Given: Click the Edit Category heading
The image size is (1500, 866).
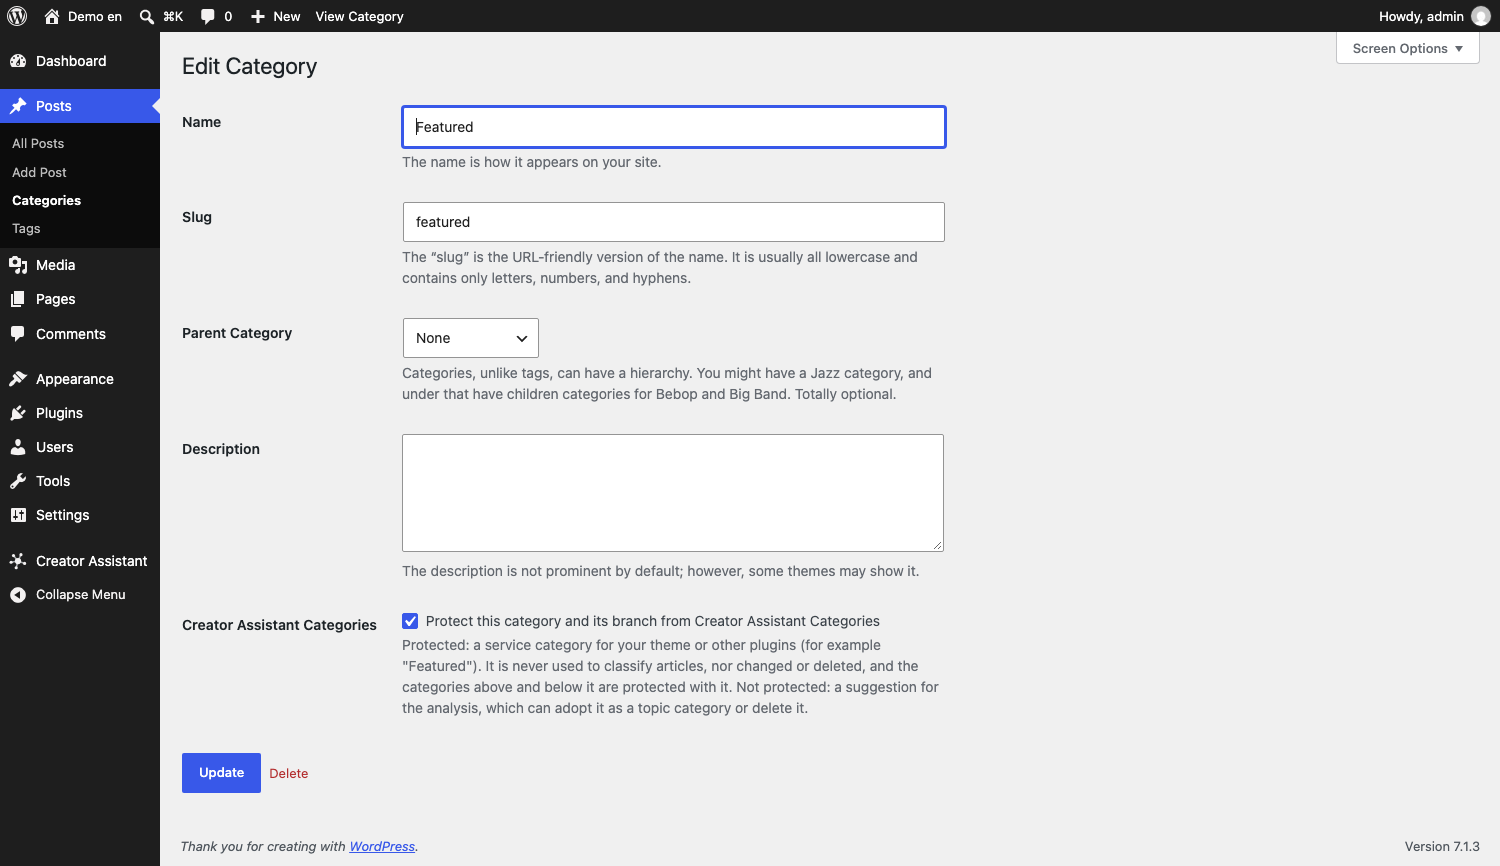Looking at the screenshot, I should pyautogui.click(x=250, y=66).
